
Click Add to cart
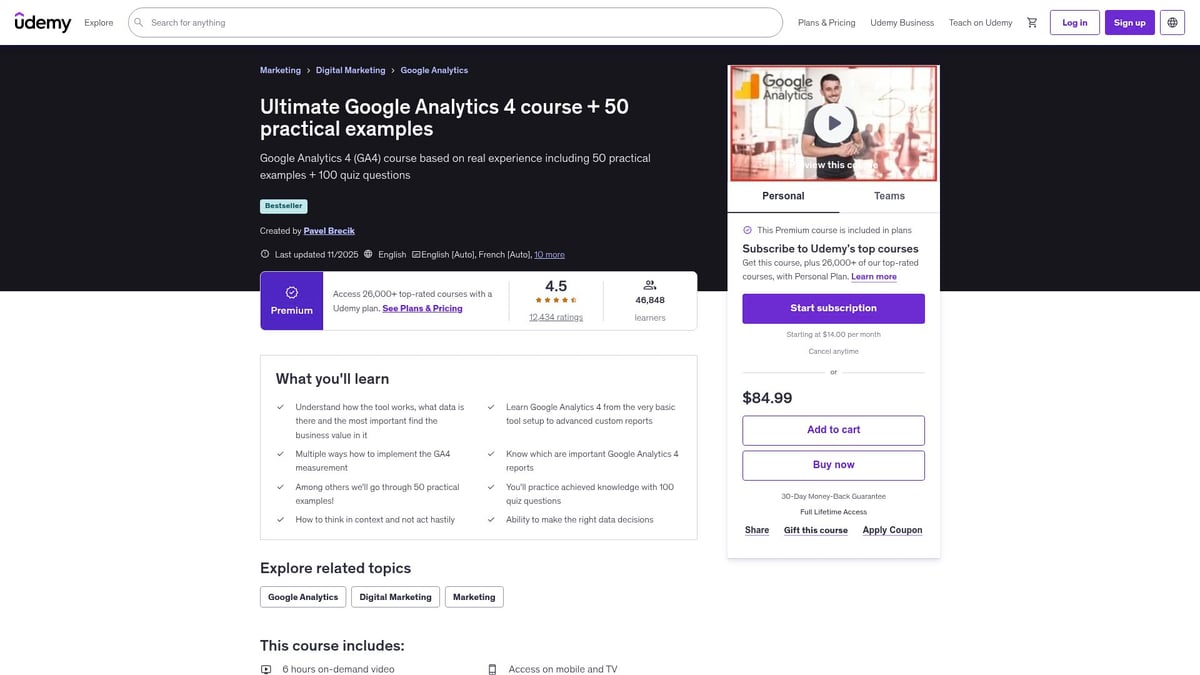(x=833, y=430)
